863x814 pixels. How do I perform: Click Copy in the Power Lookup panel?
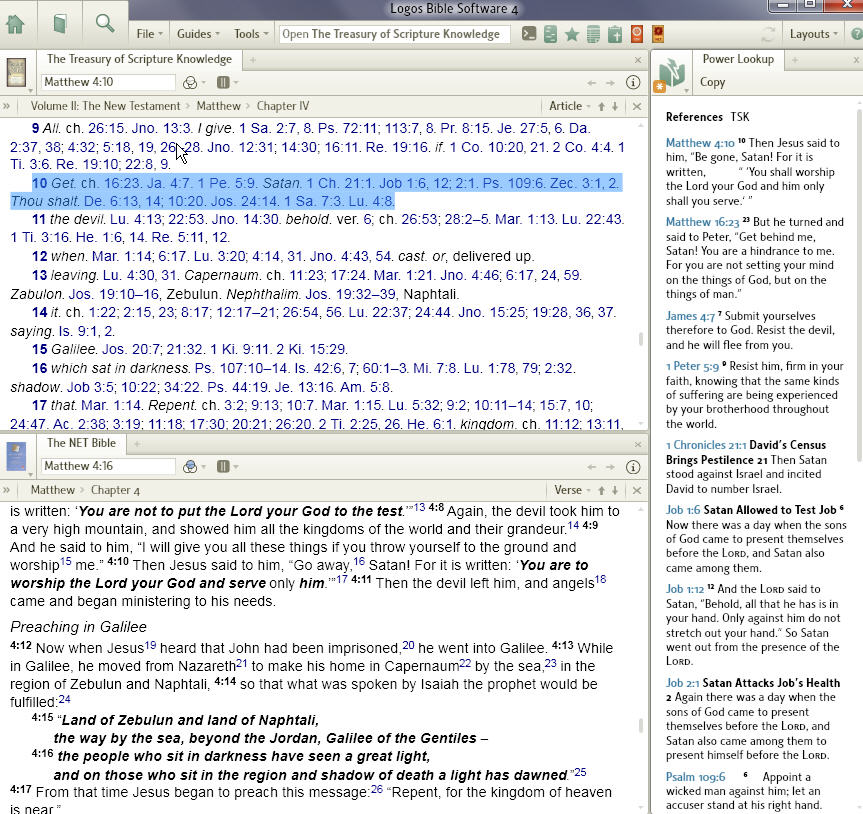tap(712, 82)
